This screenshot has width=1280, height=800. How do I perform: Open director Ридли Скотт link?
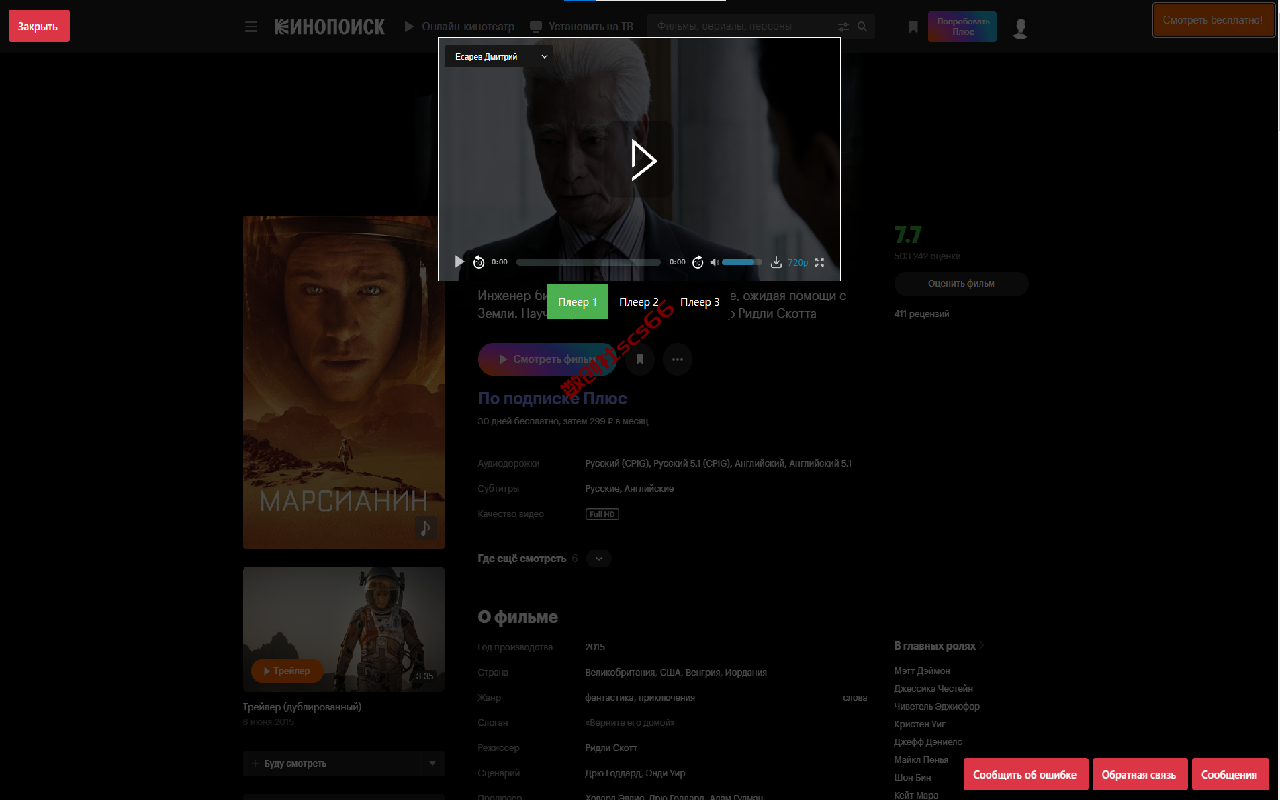click(611, 748)
